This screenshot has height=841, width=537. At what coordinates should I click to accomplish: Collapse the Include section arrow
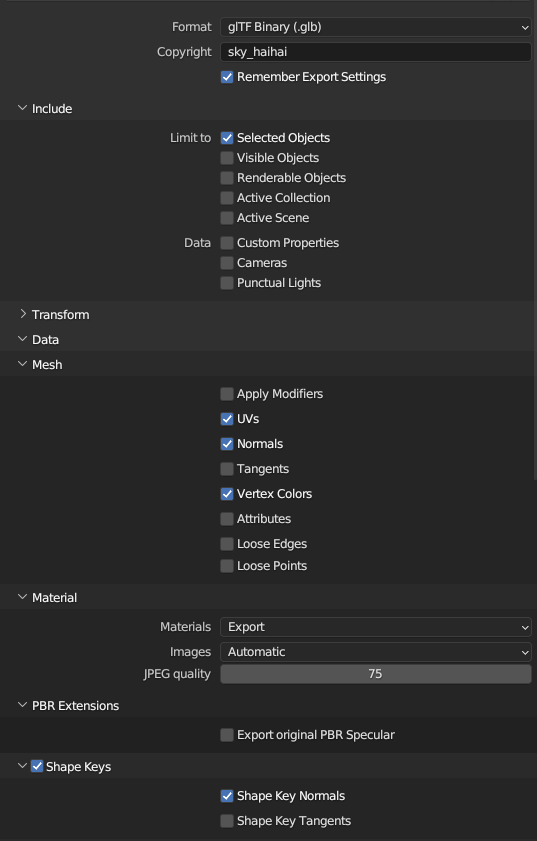pos(23,108)
